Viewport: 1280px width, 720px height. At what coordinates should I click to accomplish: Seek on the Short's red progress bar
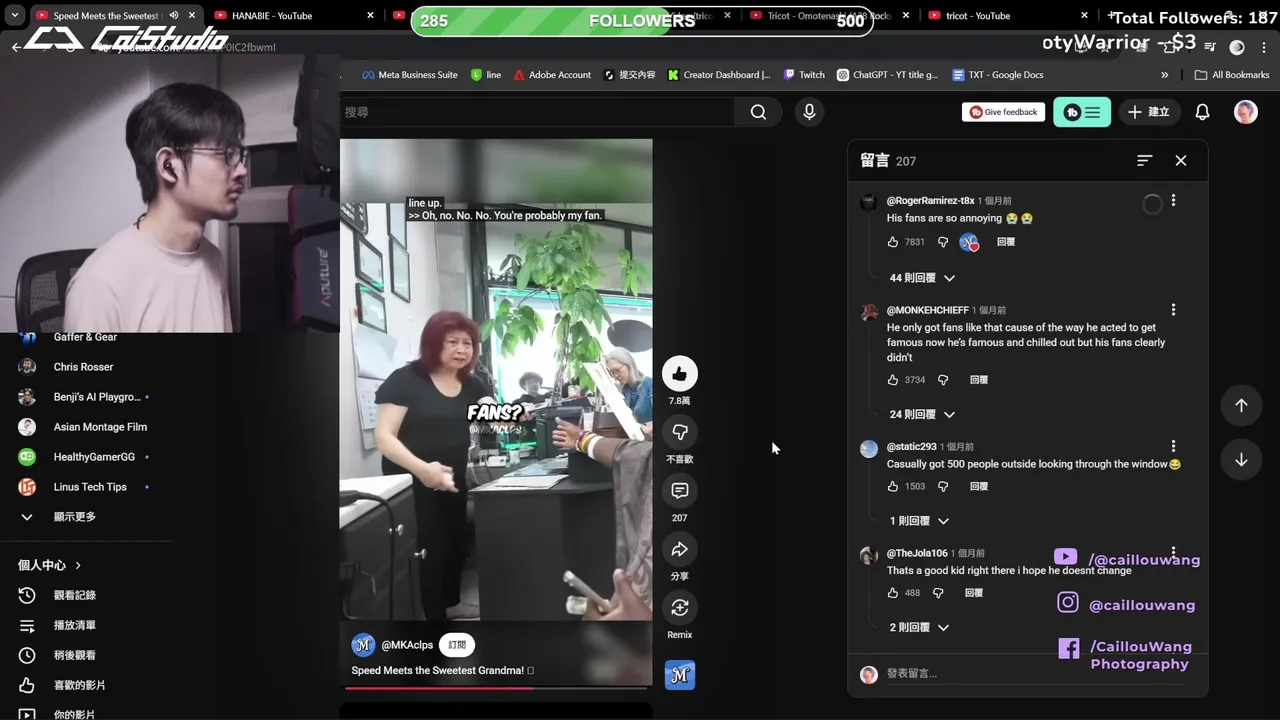(497, 687)
